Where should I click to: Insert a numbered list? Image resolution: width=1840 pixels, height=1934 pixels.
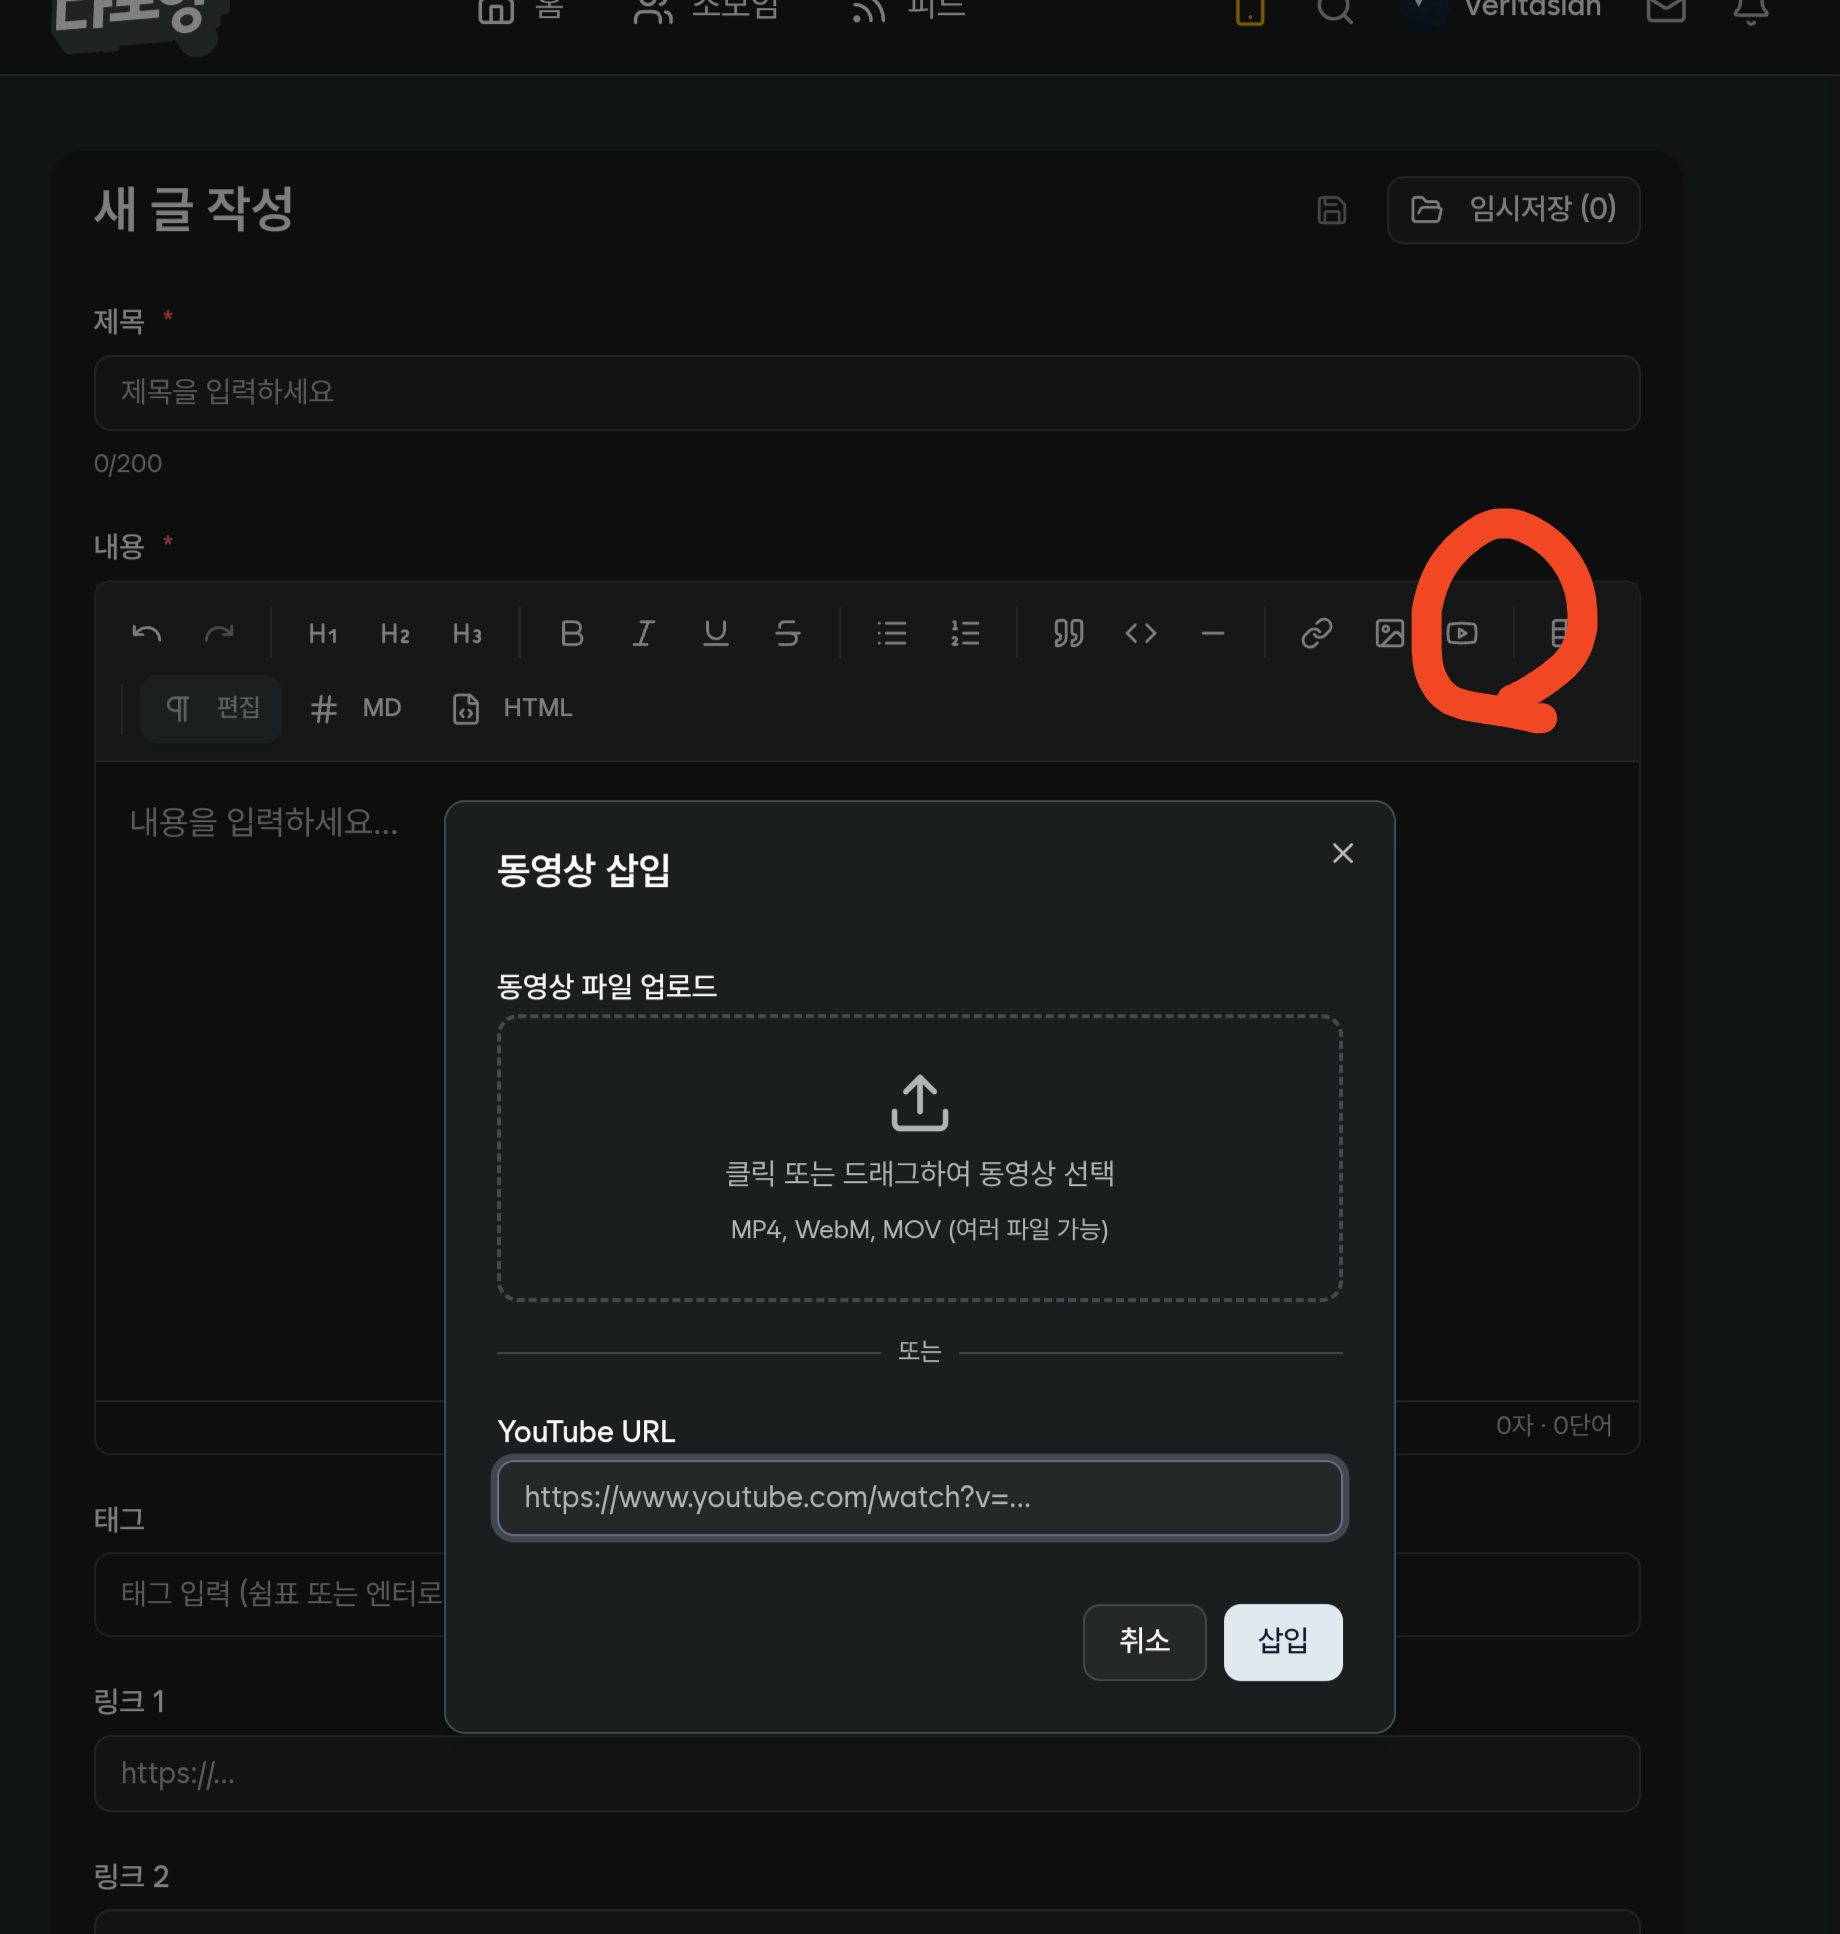click(x=964, y=633)
